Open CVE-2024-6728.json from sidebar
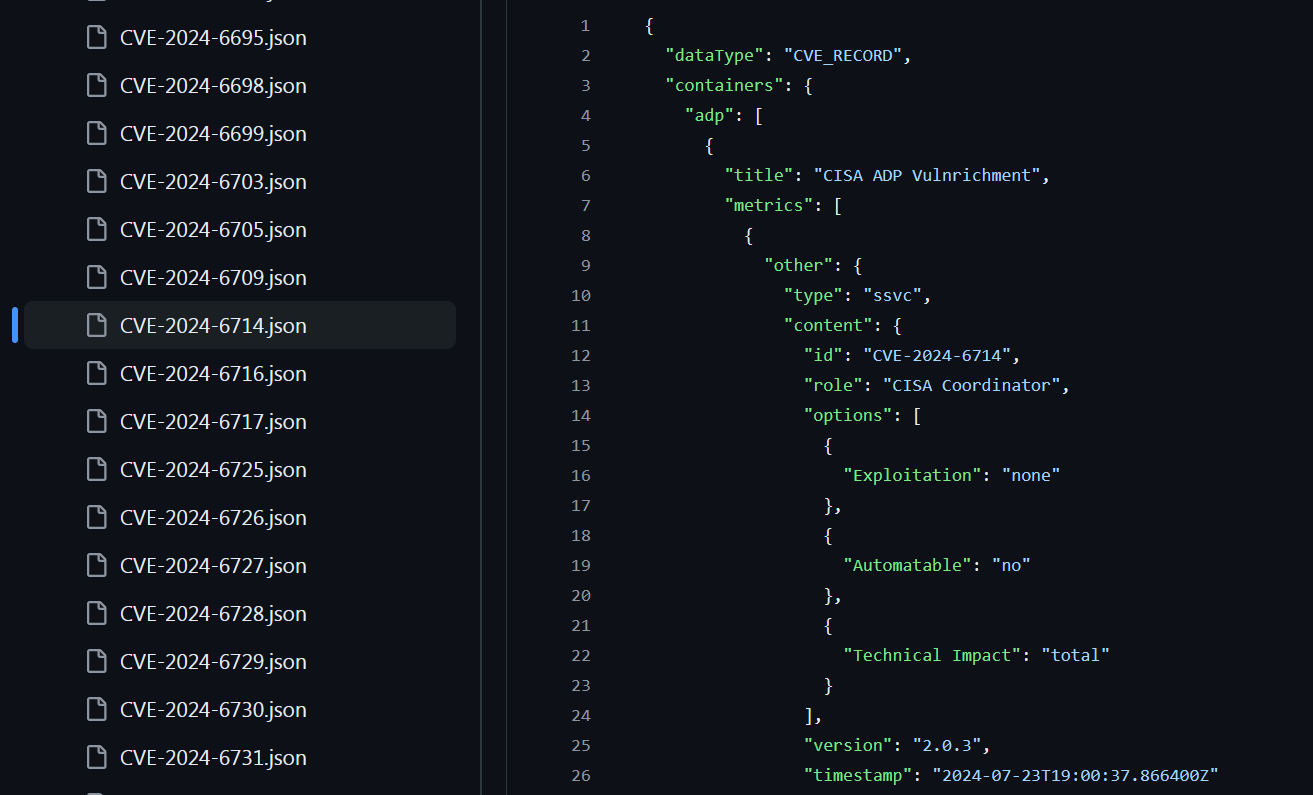1313x795 pixels. click(x=213, y=614)
